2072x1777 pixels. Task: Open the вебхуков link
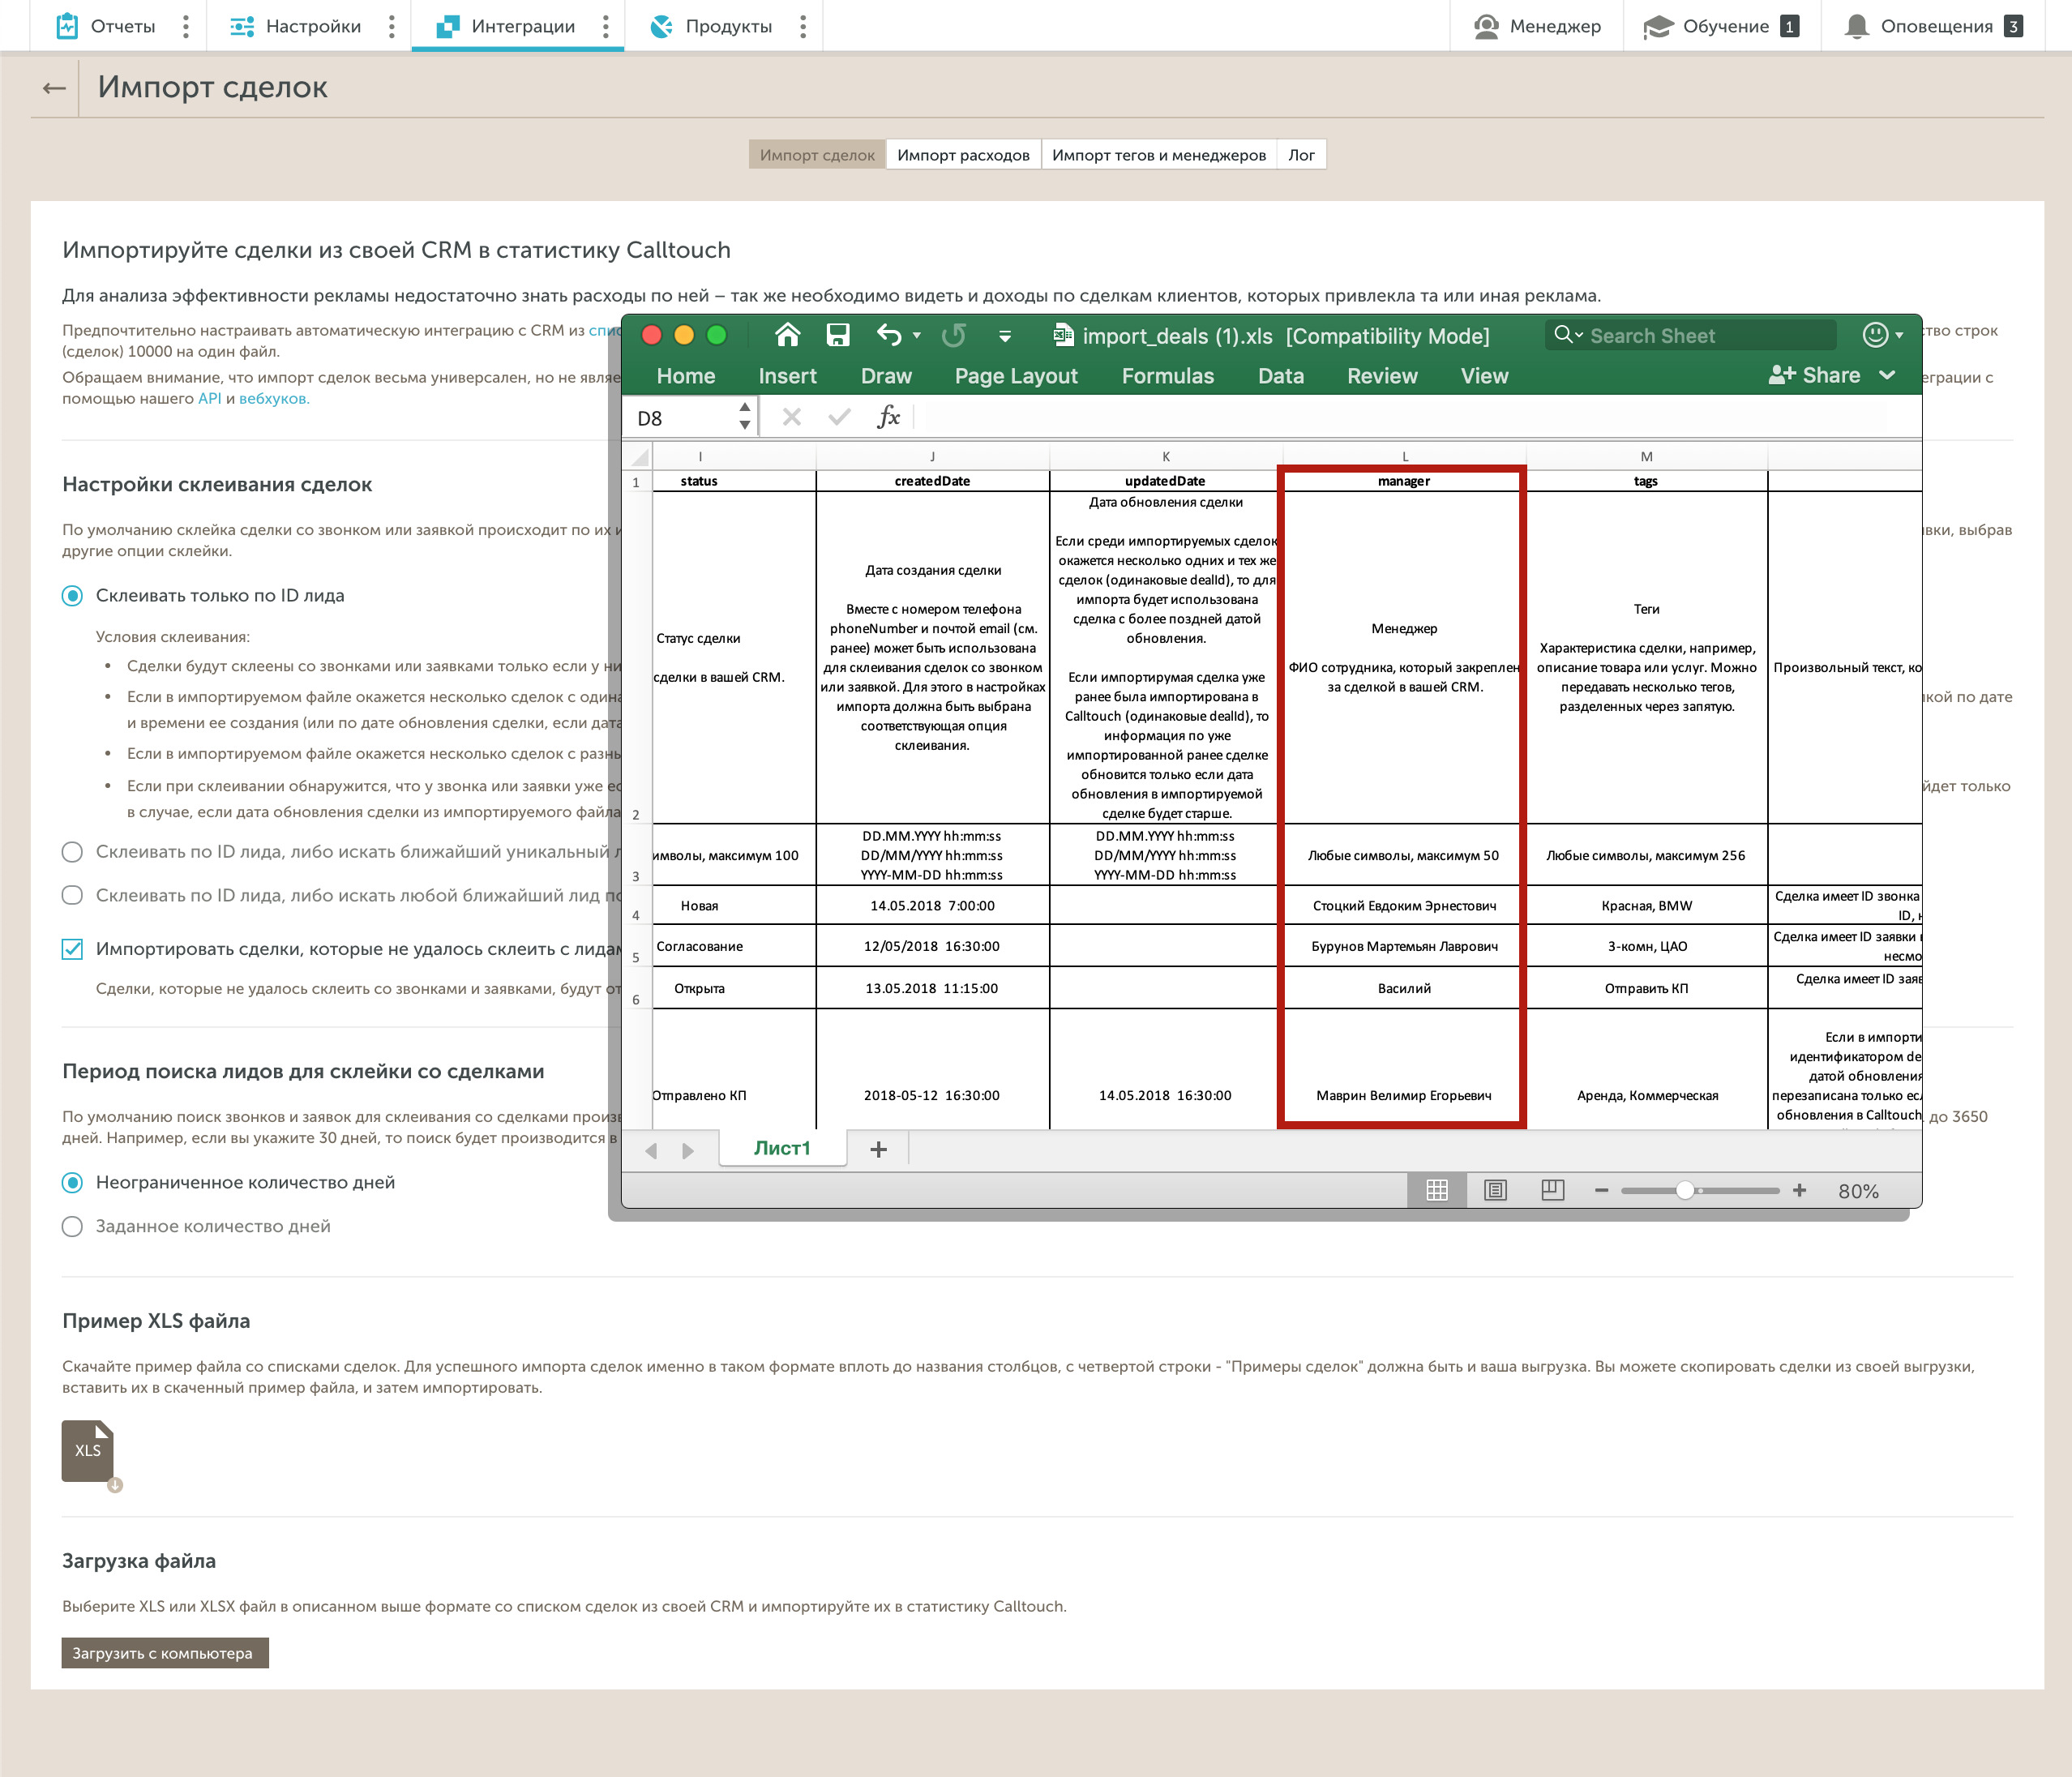(x=274, y=398)
